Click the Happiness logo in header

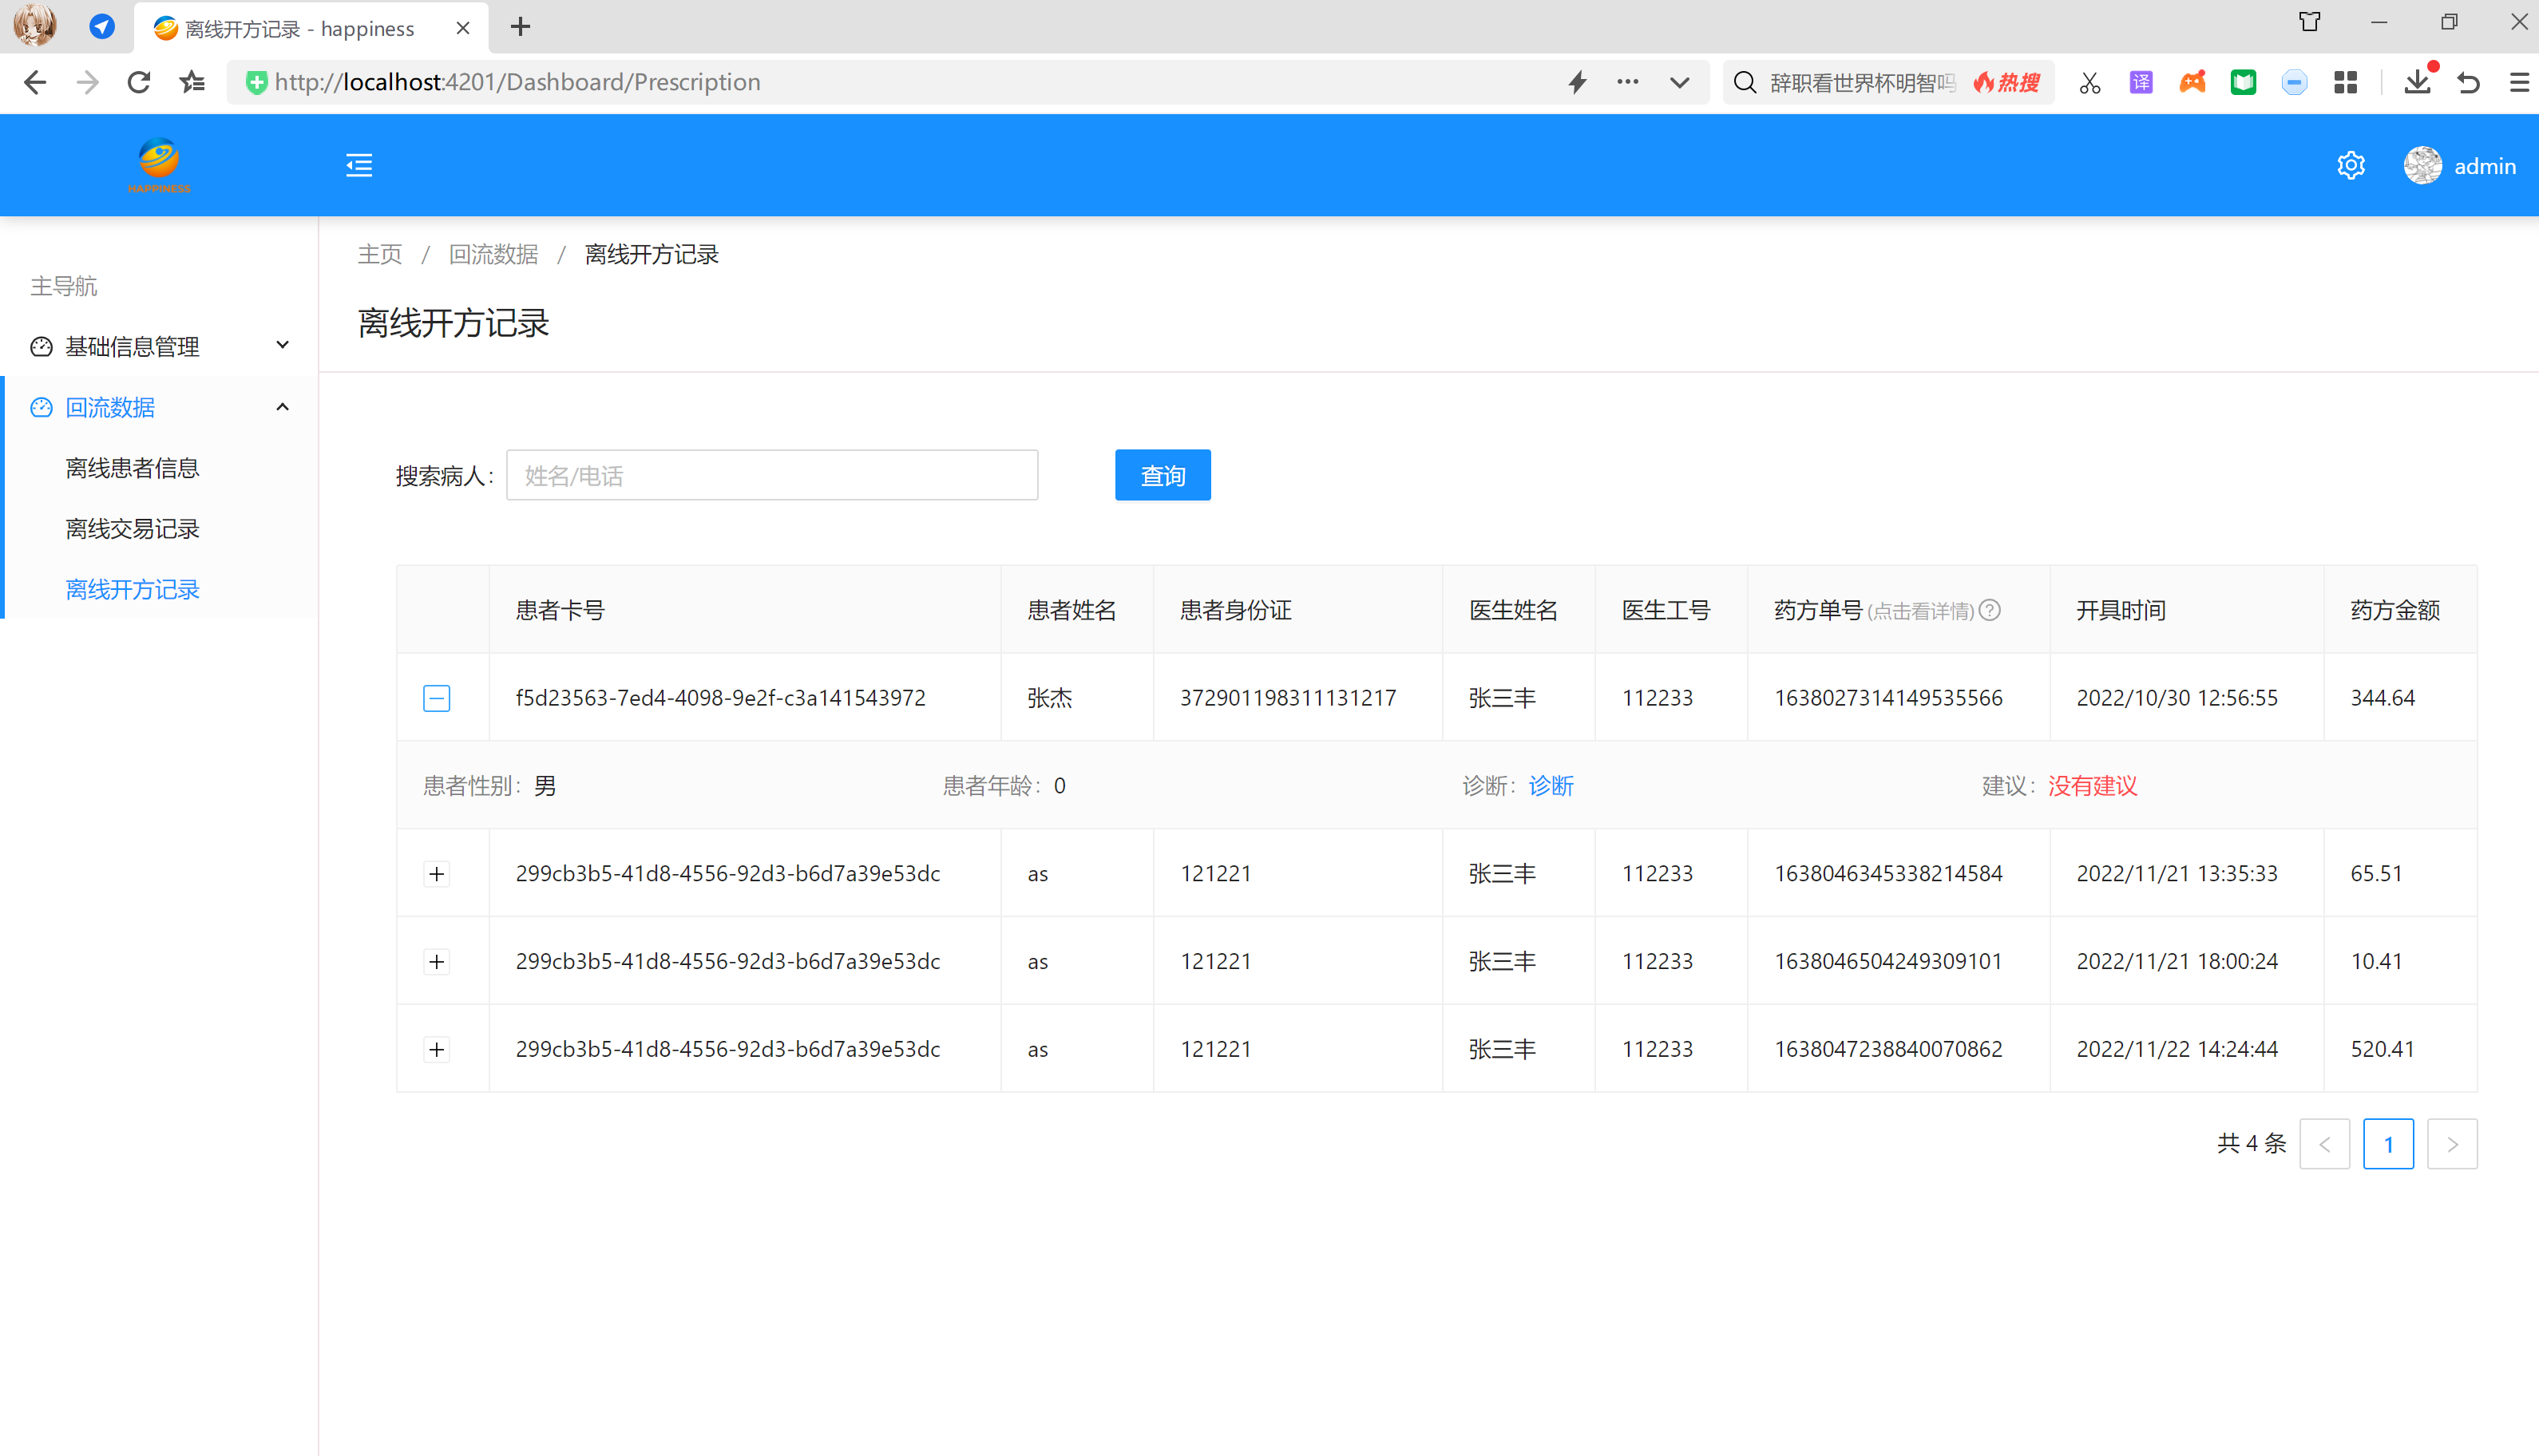click(159, 165)
